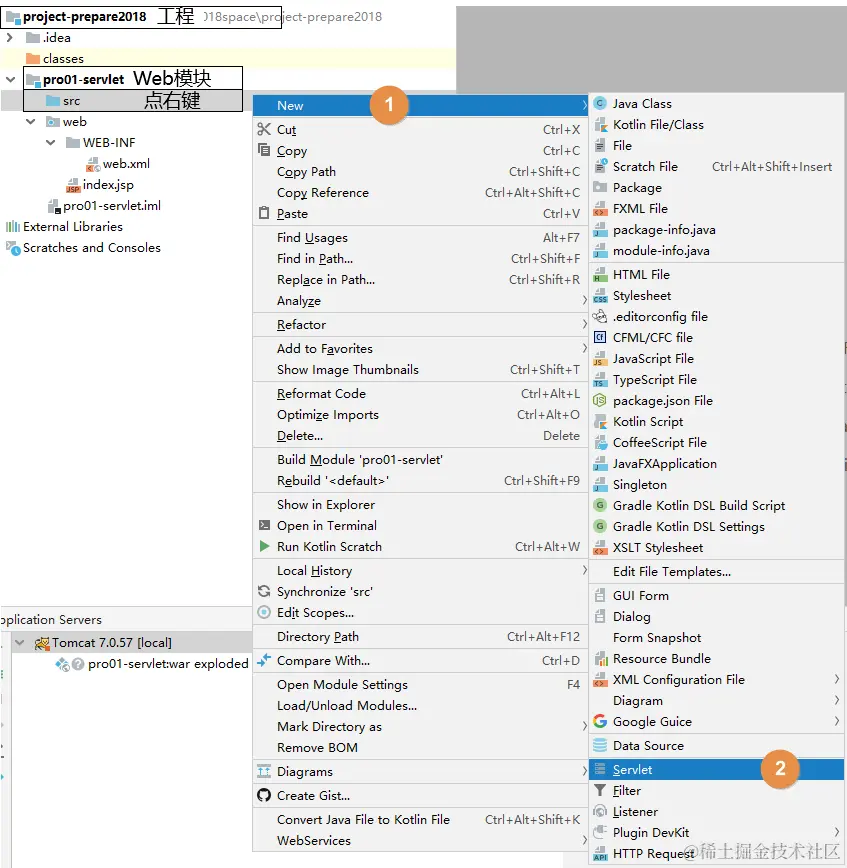The image size is (847, 868).
Task: Select the New menu entry
Action: coord(420,105)
